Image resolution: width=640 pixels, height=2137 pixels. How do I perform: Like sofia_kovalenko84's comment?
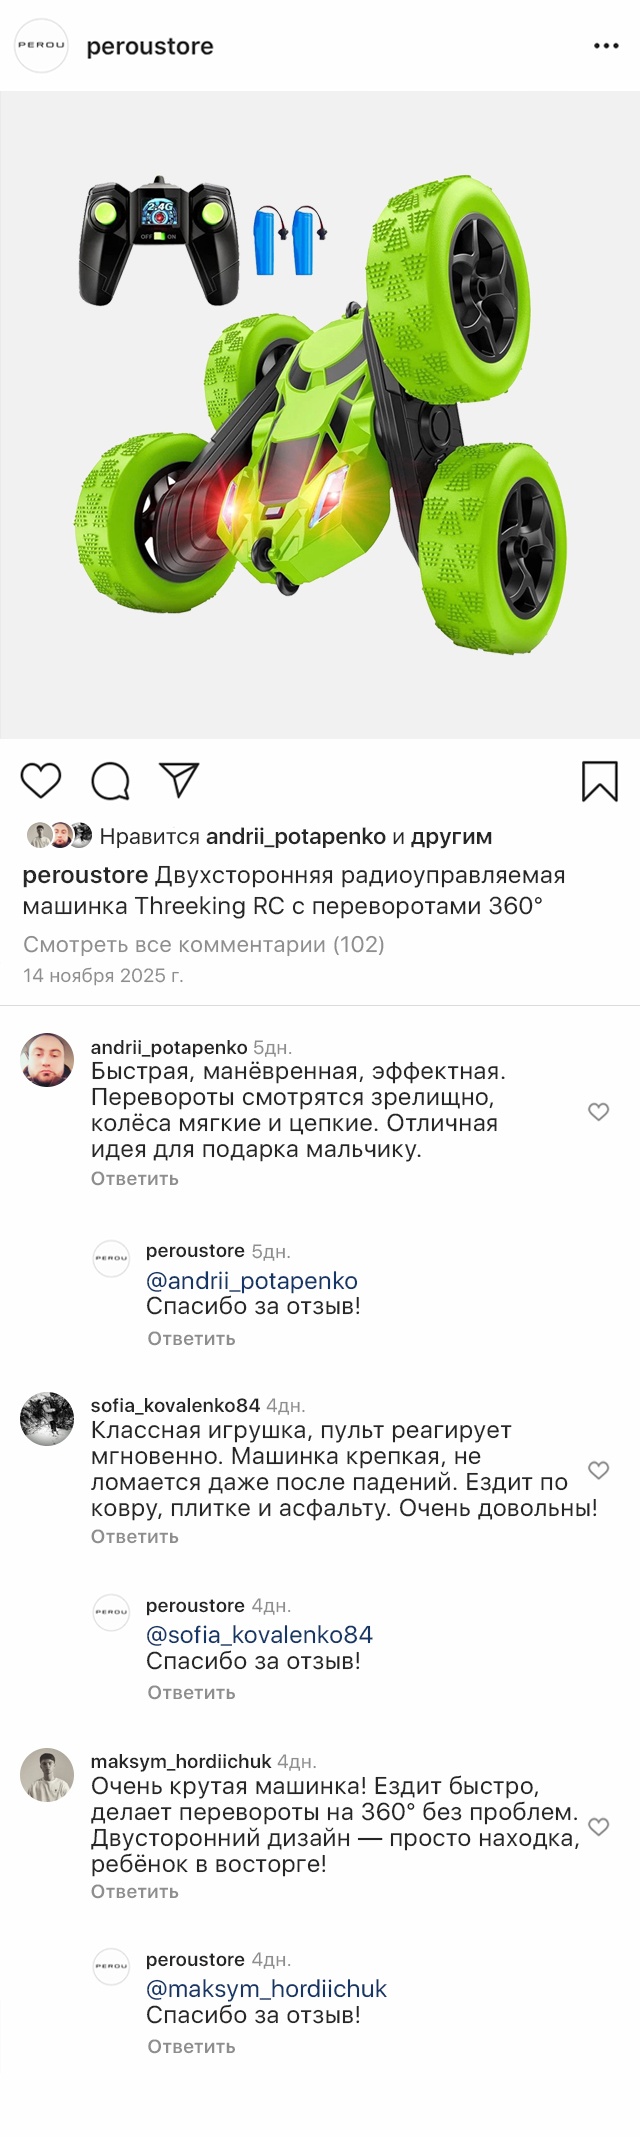(598, 1469)
